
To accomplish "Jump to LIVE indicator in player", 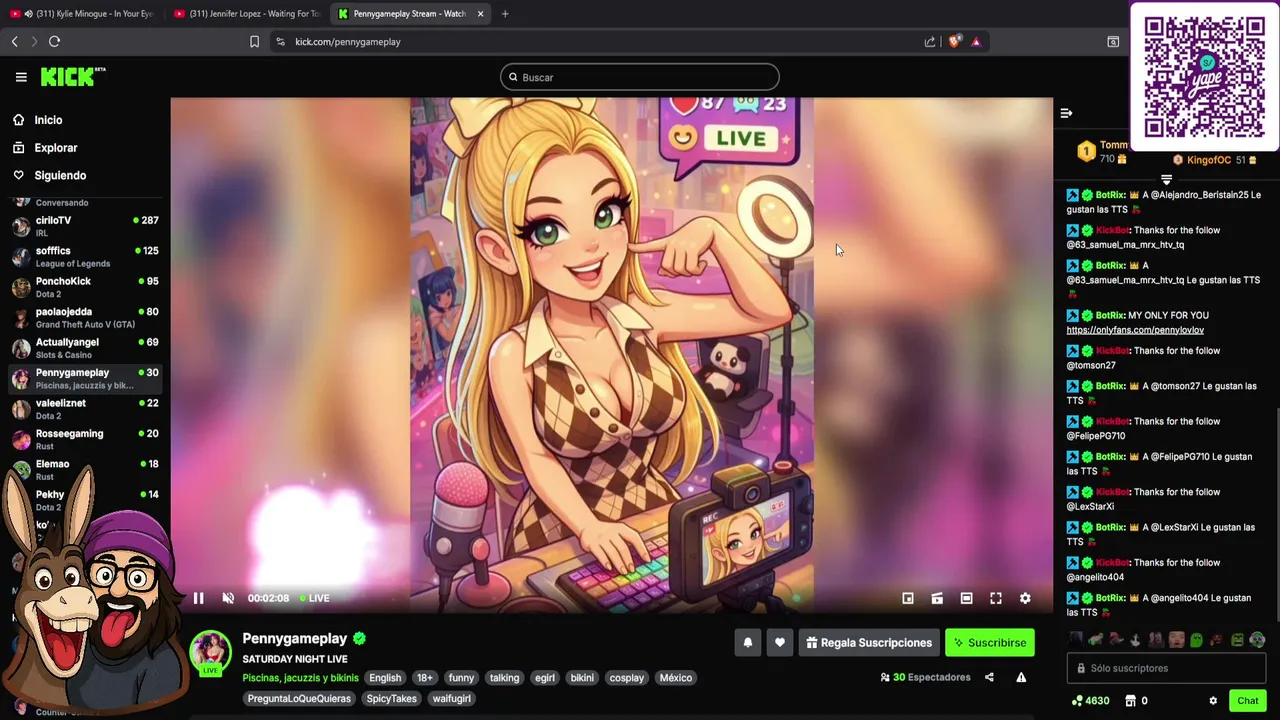I will 314,598.
